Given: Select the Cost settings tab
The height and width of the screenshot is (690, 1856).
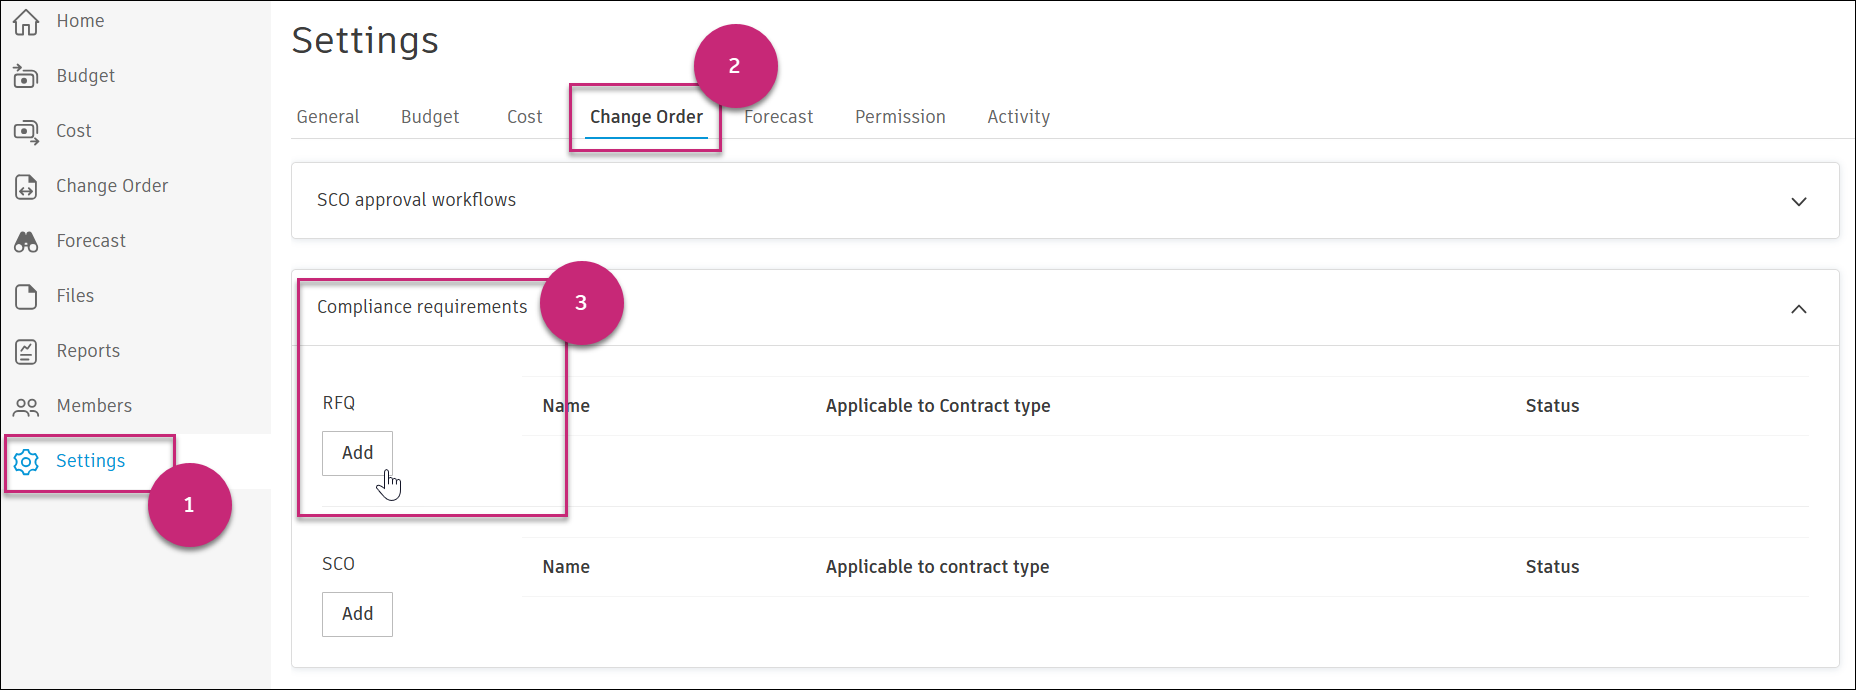Looking at the screenshot, I should pyautogui.click(x=524, y=117).
